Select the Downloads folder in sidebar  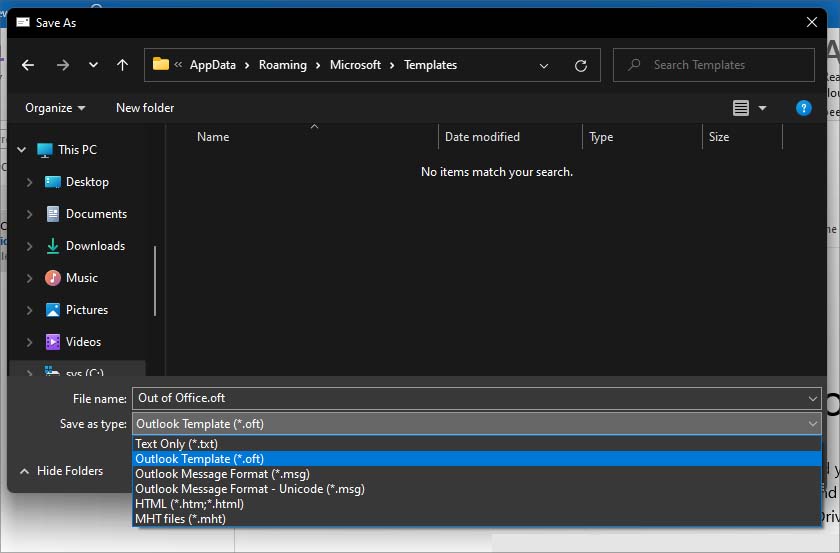point(95,246)
